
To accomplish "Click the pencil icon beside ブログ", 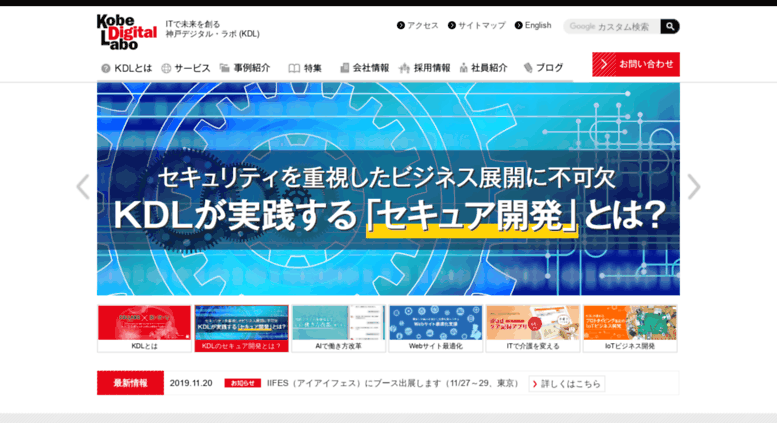I will click(x=528, y=68).
